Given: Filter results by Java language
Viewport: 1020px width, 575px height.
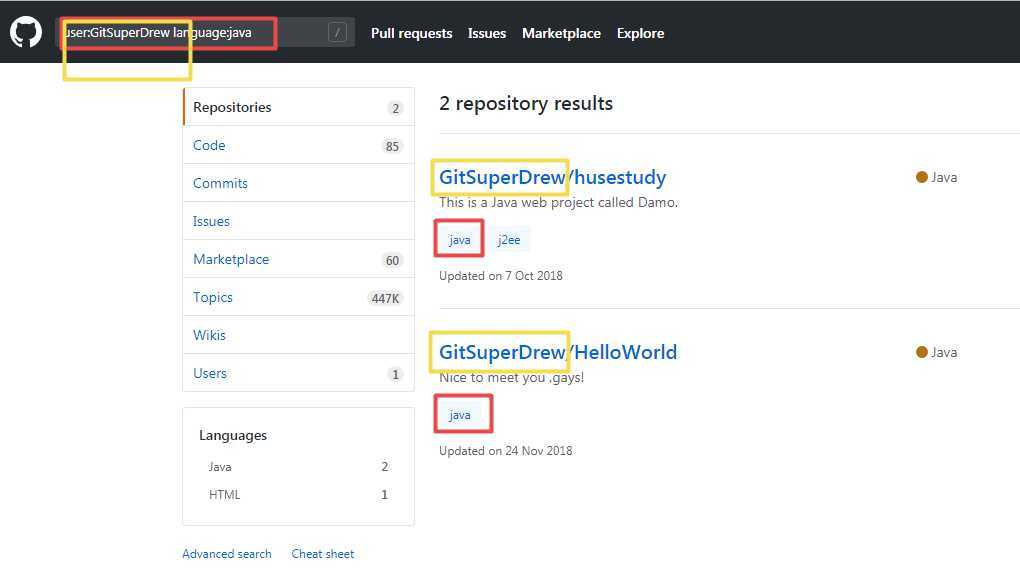Looking at the screenshot, I should click(298, 466).
